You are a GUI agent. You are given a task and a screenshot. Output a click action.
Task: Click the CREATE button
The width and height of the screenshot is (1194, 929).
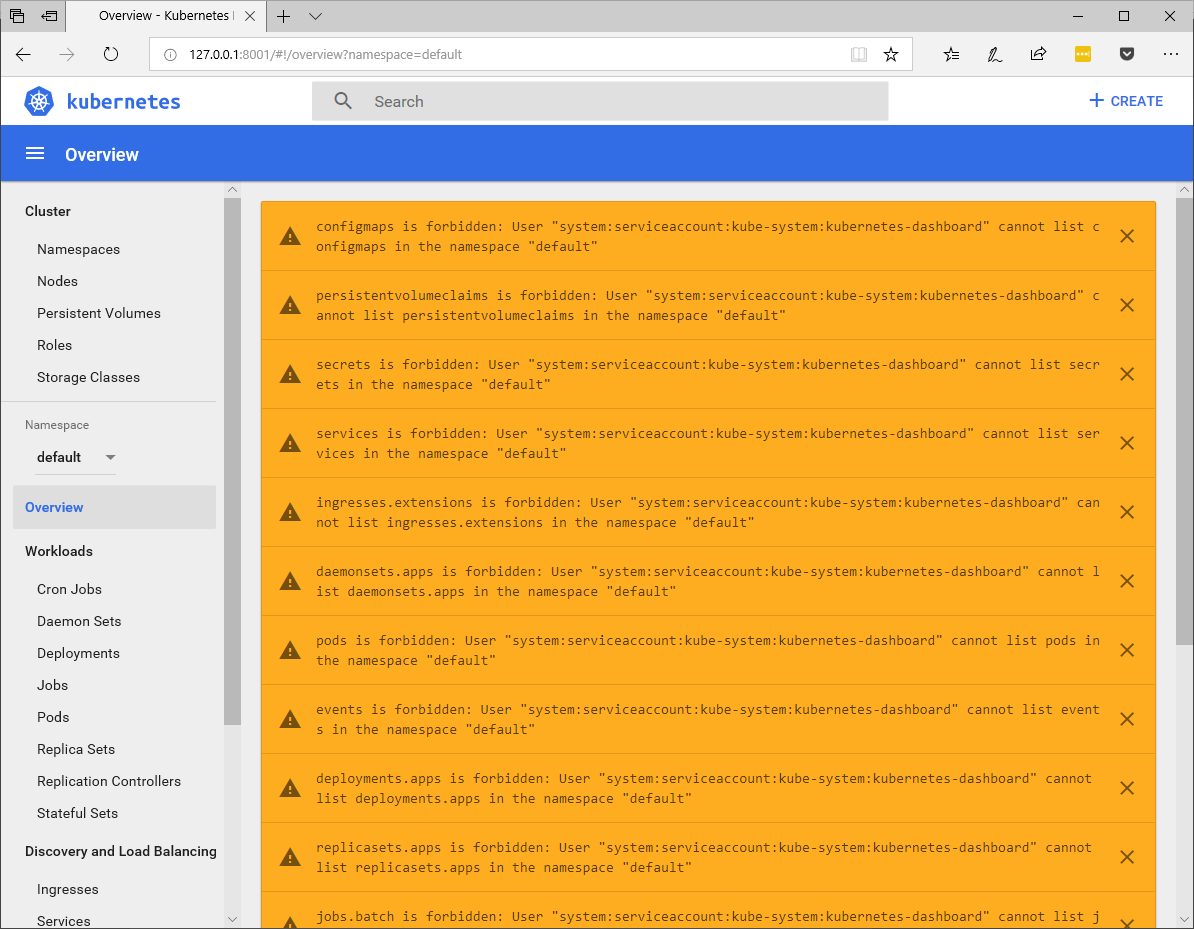(x=1125, y=101)
